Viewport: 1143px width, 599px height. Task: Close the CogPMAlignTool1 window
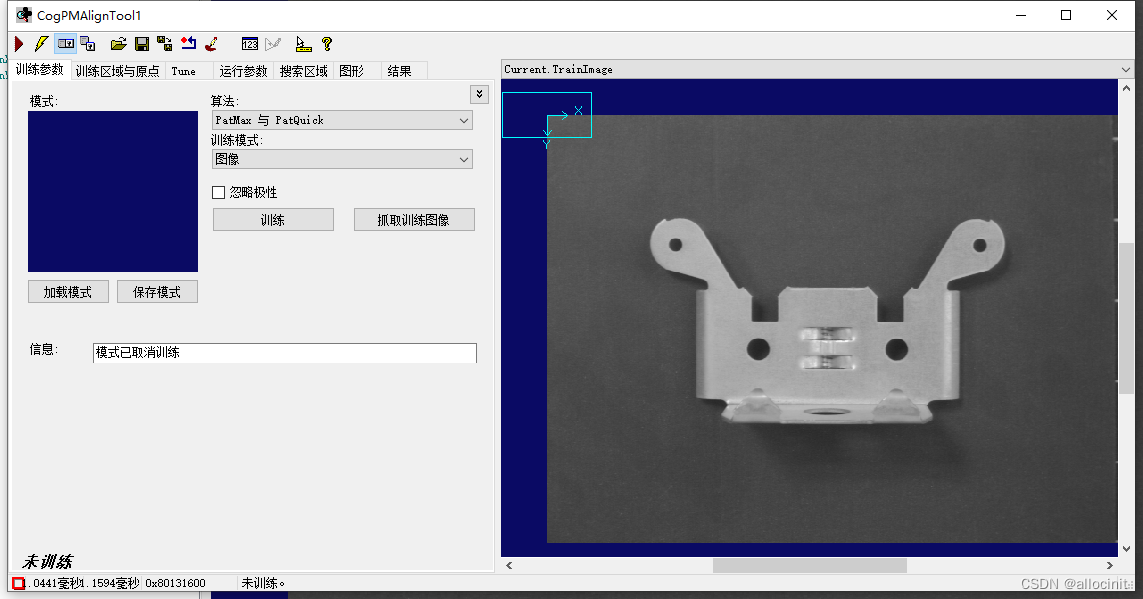coord(1112,15)
